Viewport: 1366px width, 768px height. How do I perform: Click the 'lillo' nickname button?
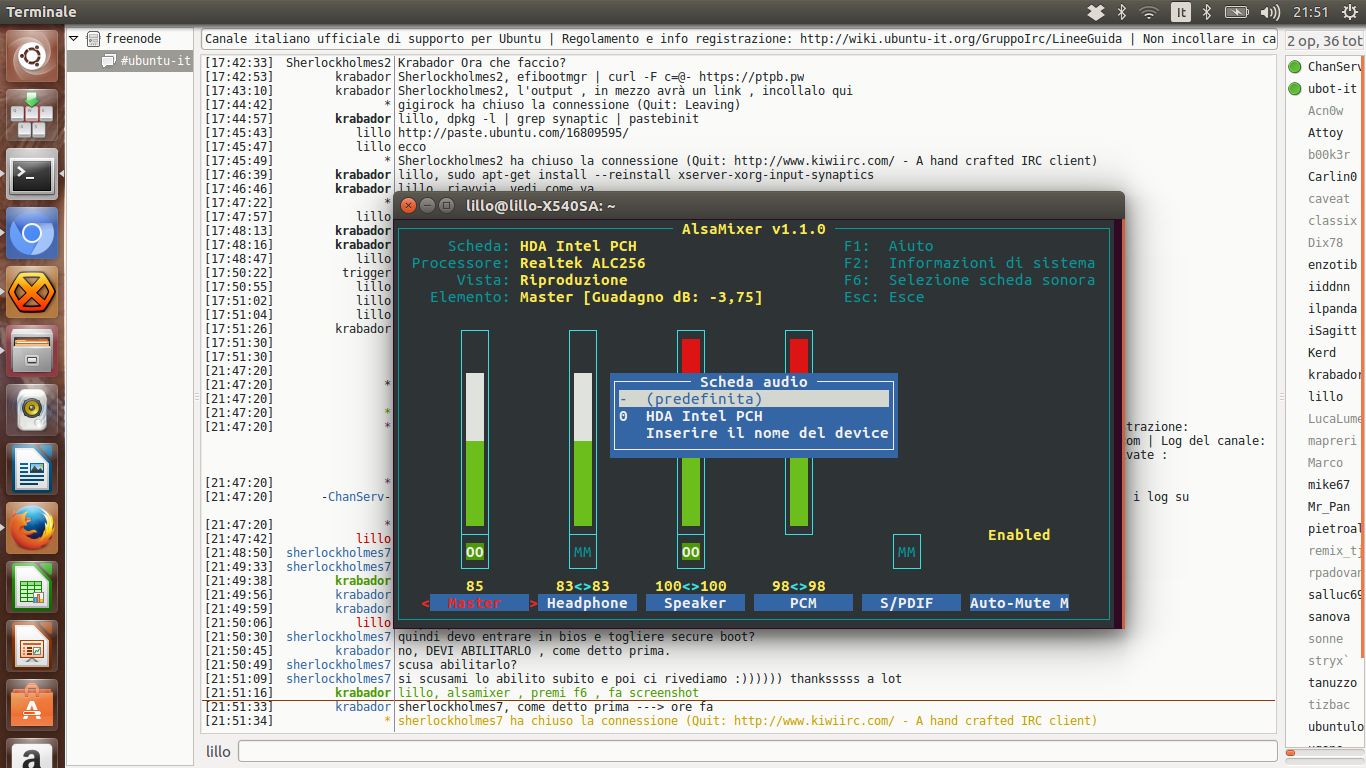(218, 752)
